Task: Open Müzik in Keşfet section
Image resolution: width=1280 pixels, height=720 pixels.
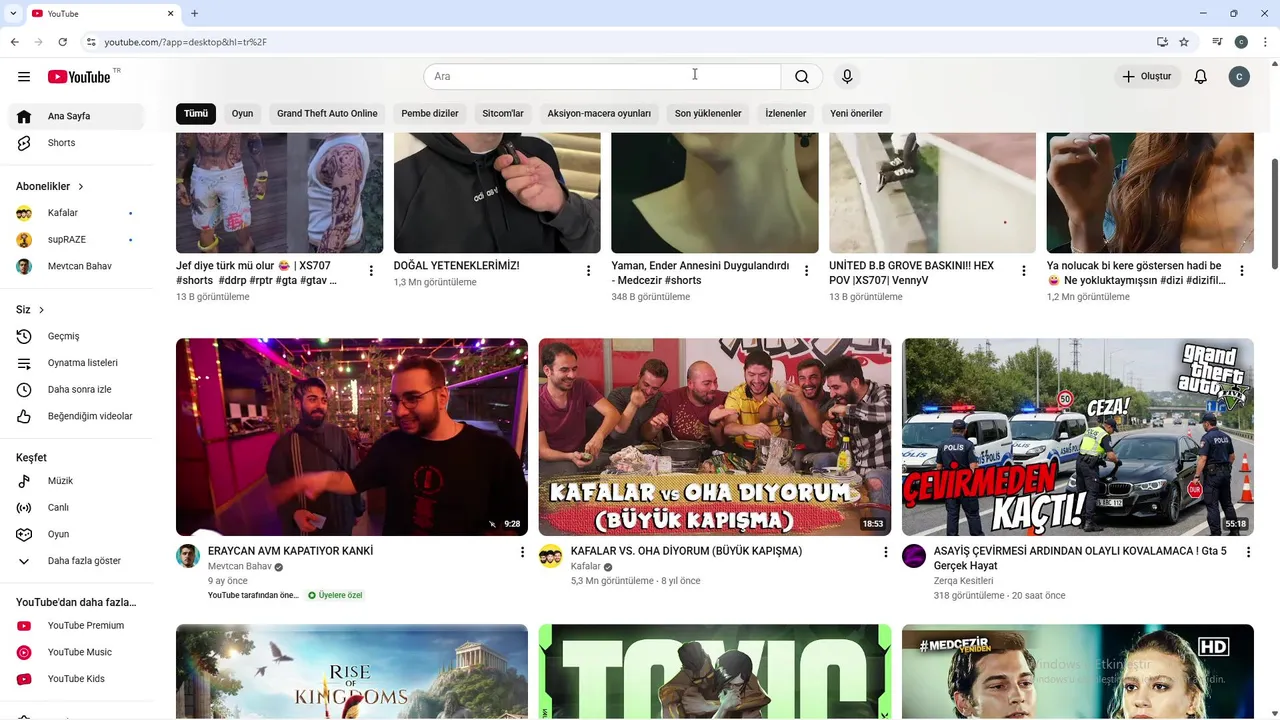Action: tap(76, 481)
